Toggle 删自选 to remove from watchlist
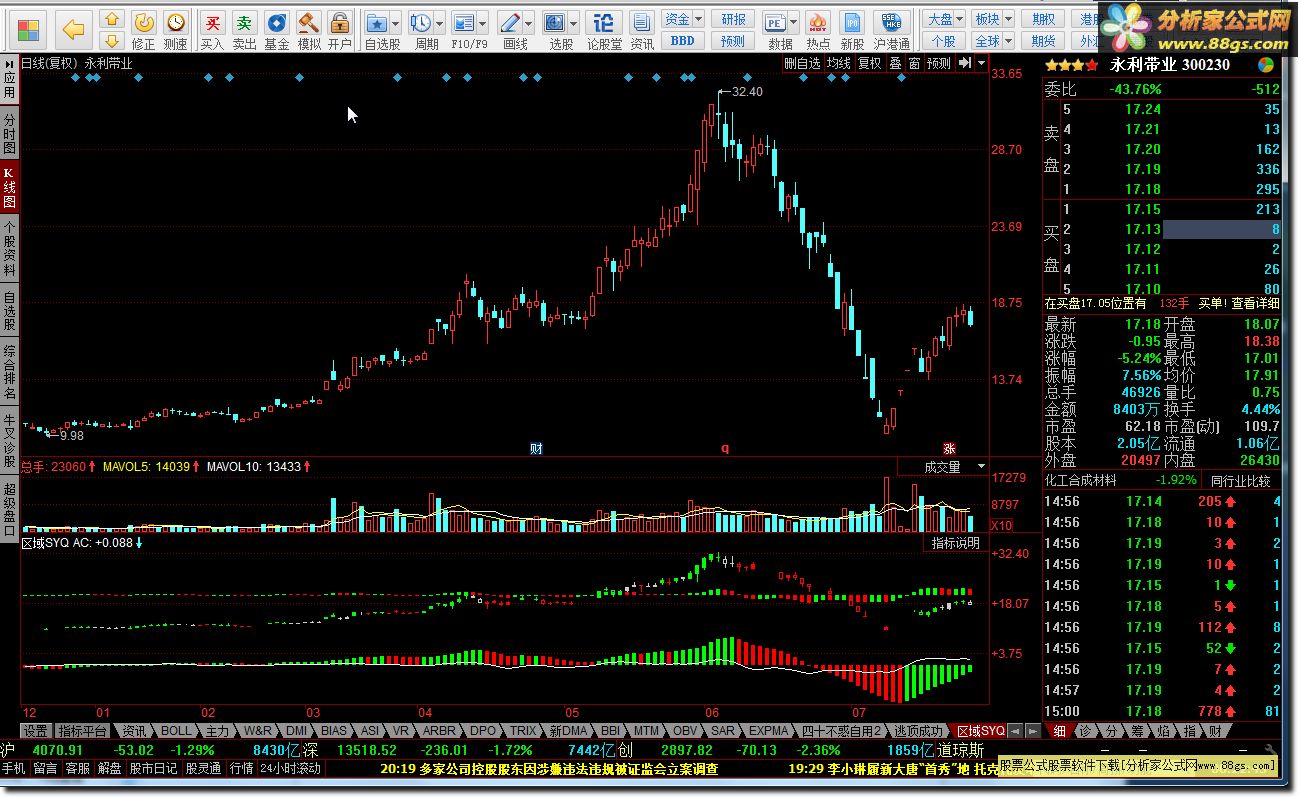1300x798 pixels. 802,63
